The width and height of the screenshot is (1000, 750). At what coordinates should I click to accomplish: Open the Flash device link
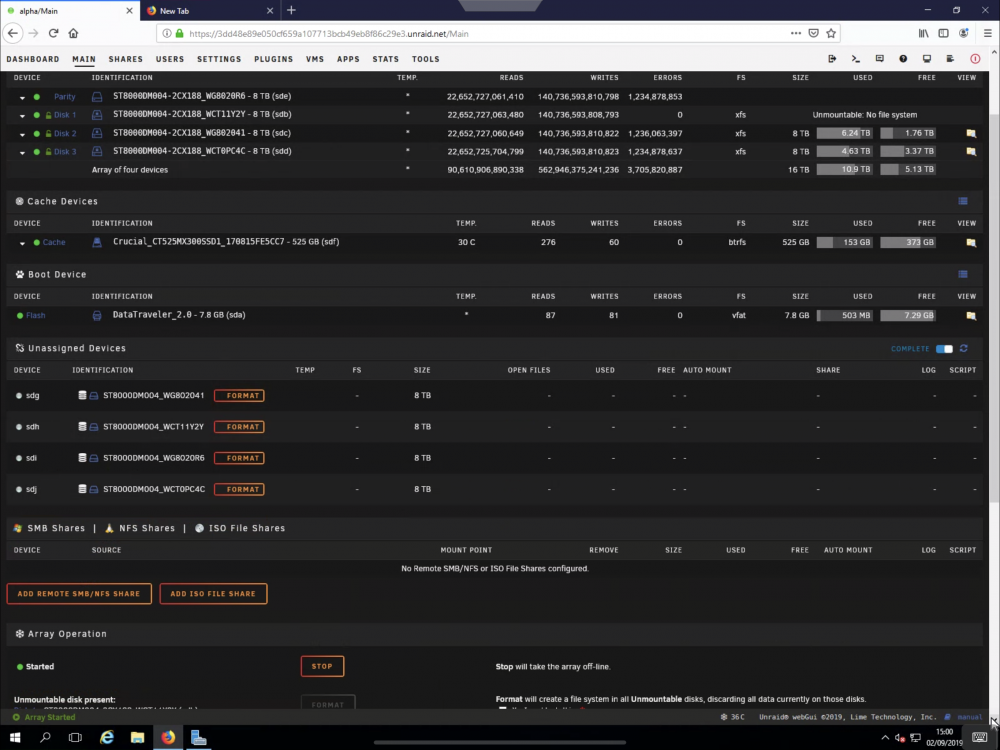(x=36, y=316)
